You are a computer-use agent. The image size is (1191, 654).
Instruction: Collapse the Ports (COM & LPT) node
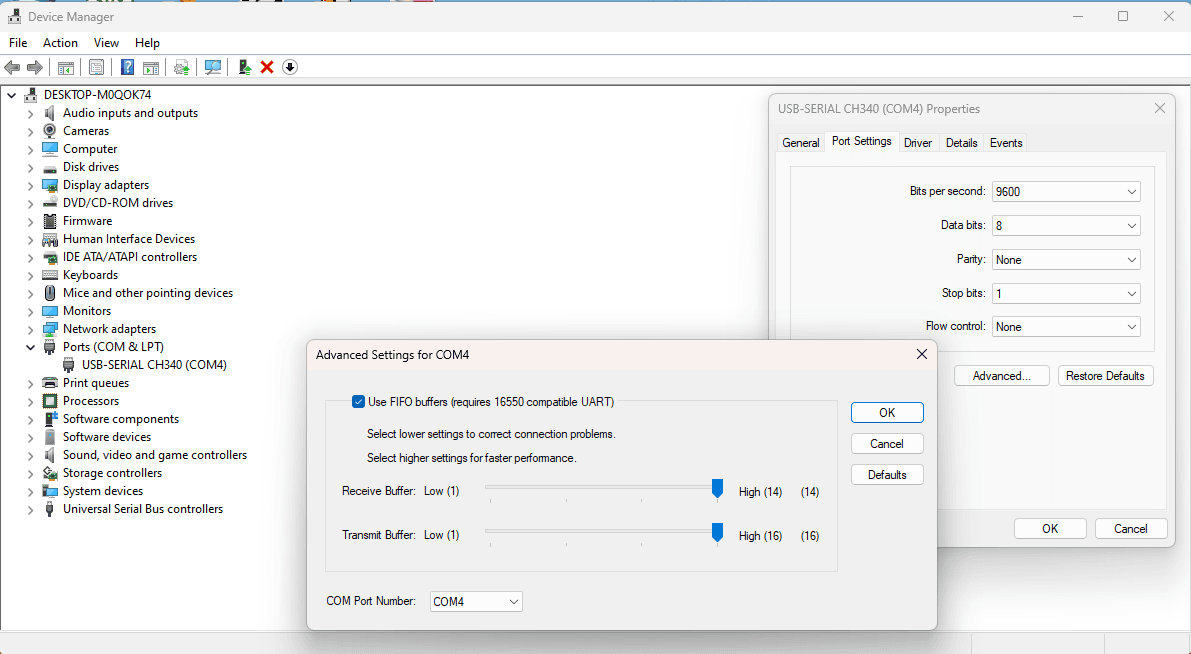tap(30, 347)
